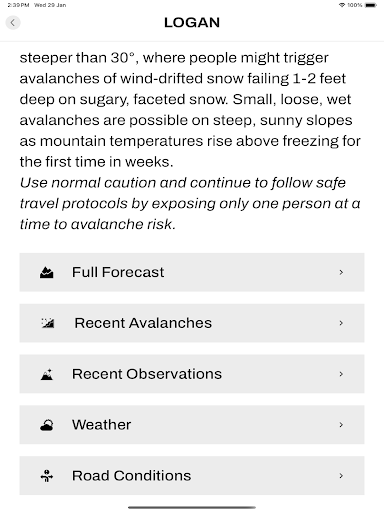The image size is (384, 512).
Task: Click the Road Conditions row chevron
Action: click(x=341, y=476)
